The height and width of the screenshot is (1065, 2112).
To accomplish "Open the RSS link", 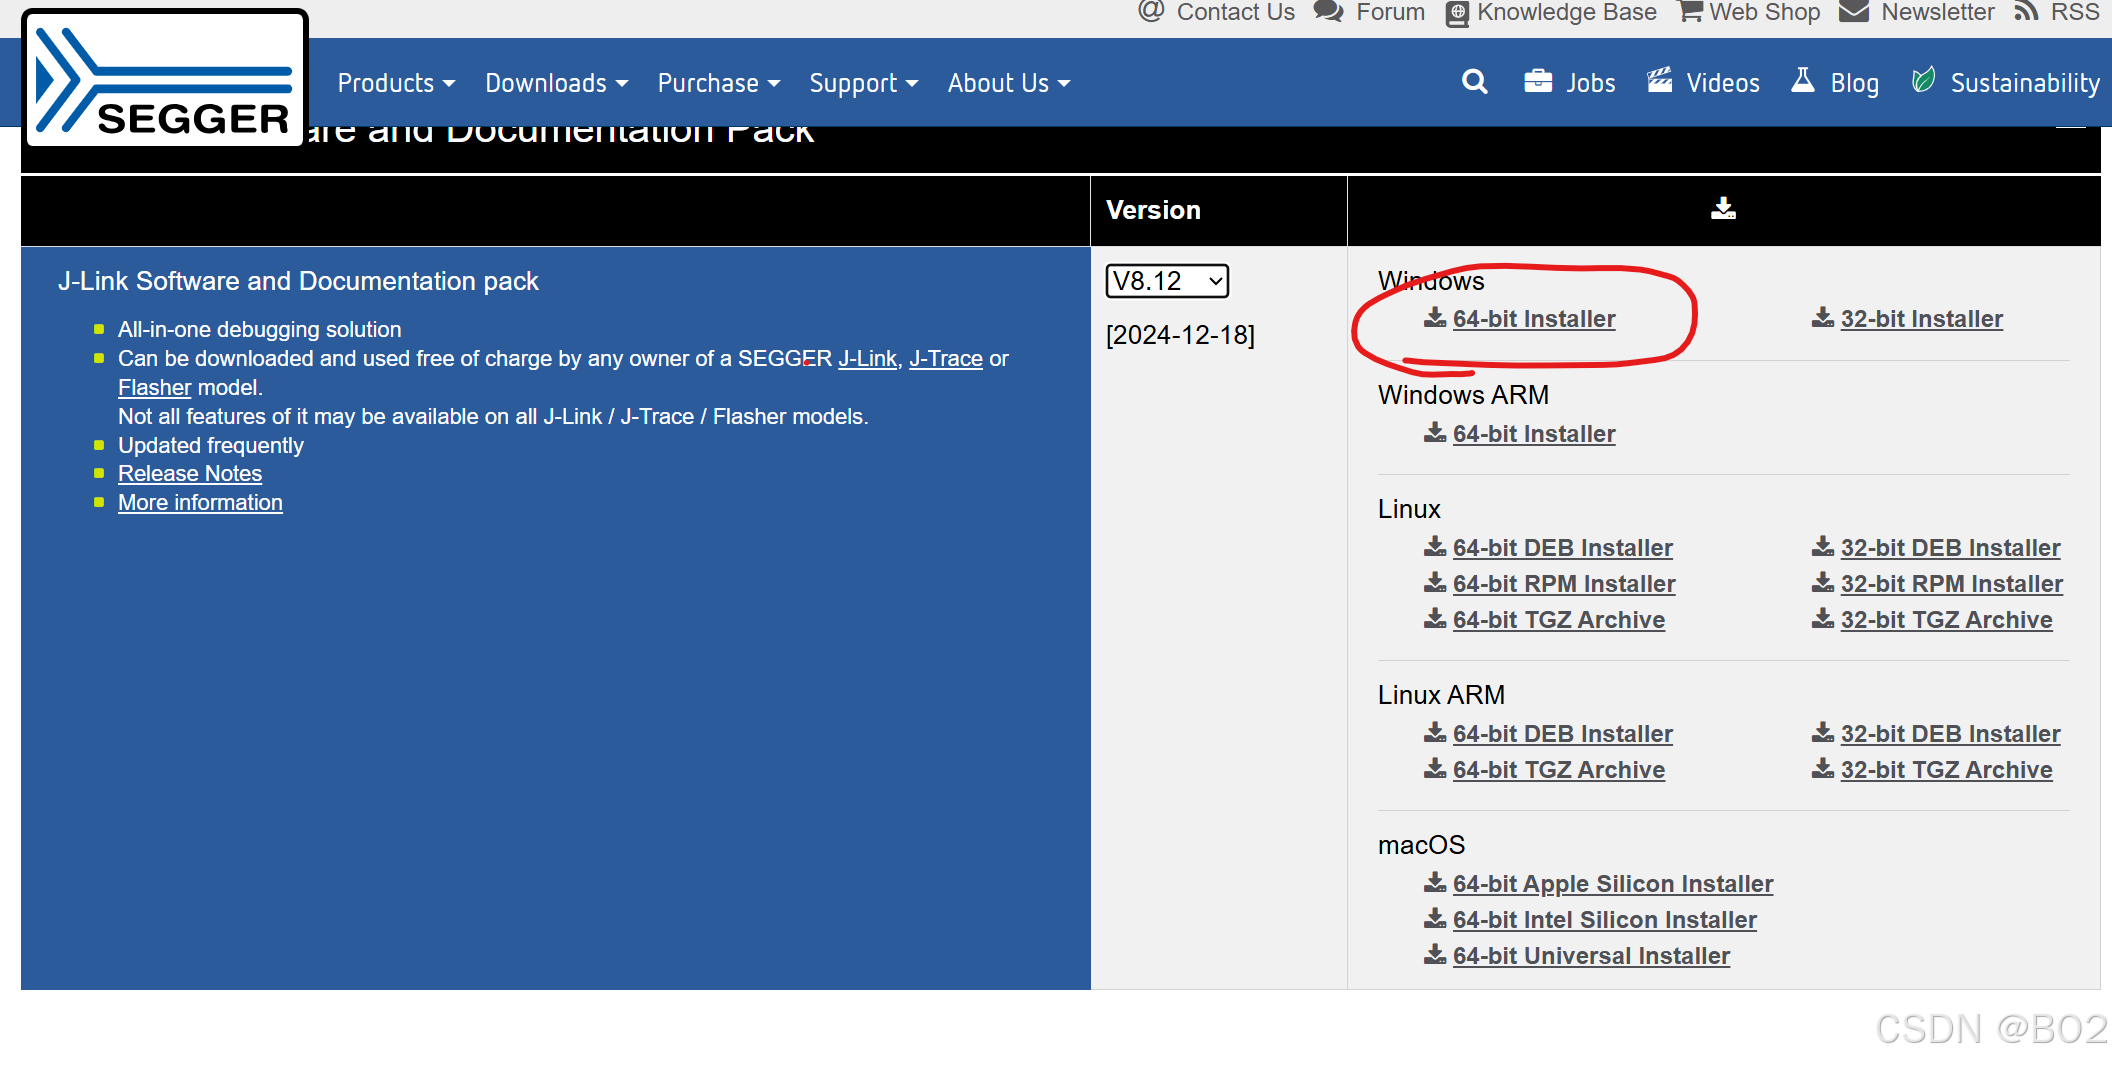I will pos(2074,12).
